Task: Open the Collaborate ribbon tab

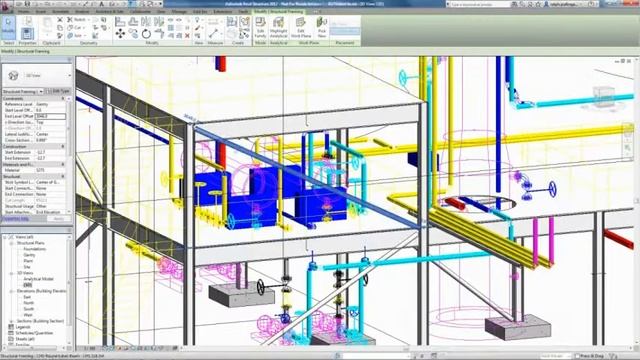Action: 140,11
